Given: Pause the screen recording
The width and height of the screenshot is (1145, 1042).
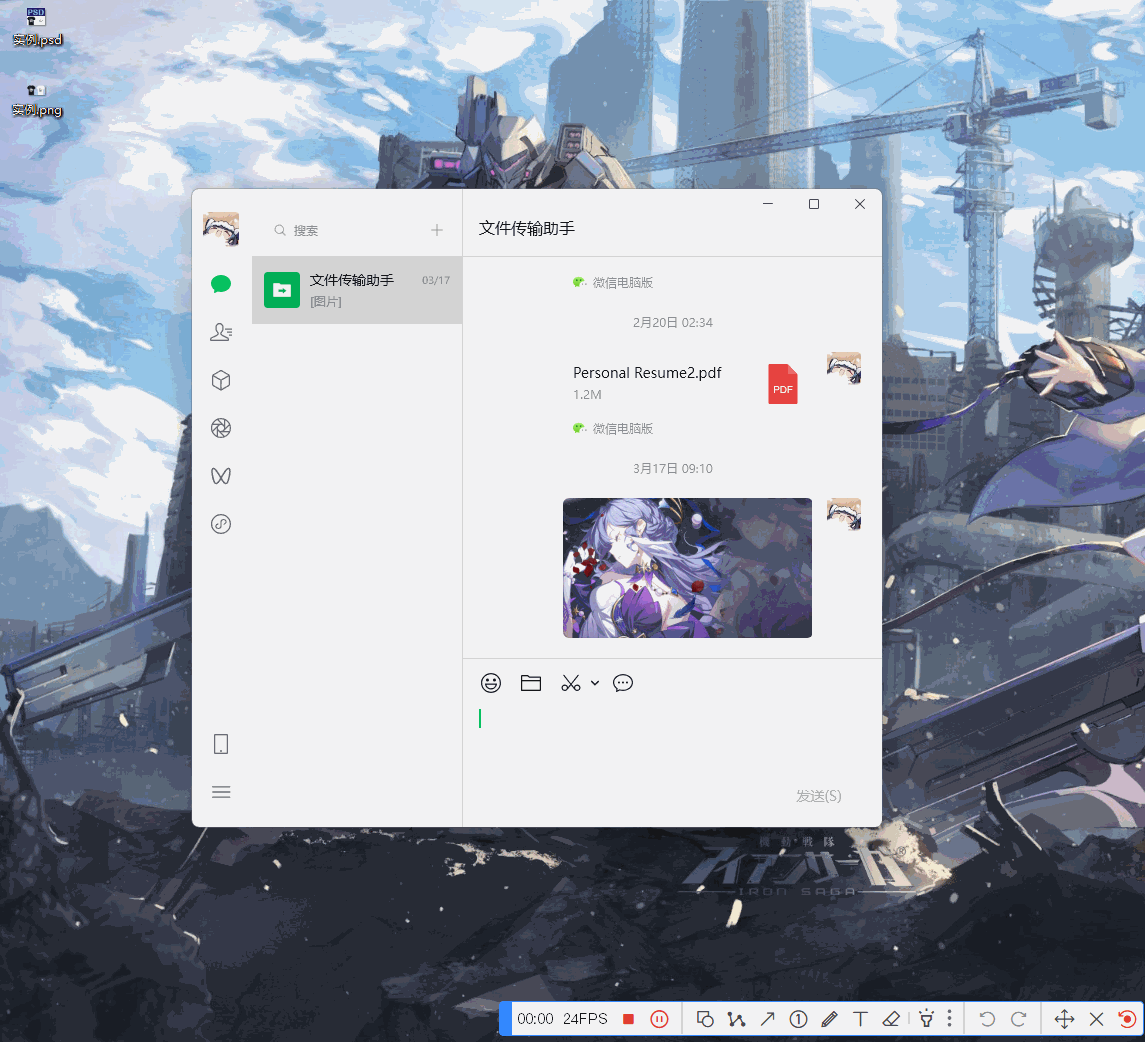Looking at the screenshot, I should pos(659,1019).
